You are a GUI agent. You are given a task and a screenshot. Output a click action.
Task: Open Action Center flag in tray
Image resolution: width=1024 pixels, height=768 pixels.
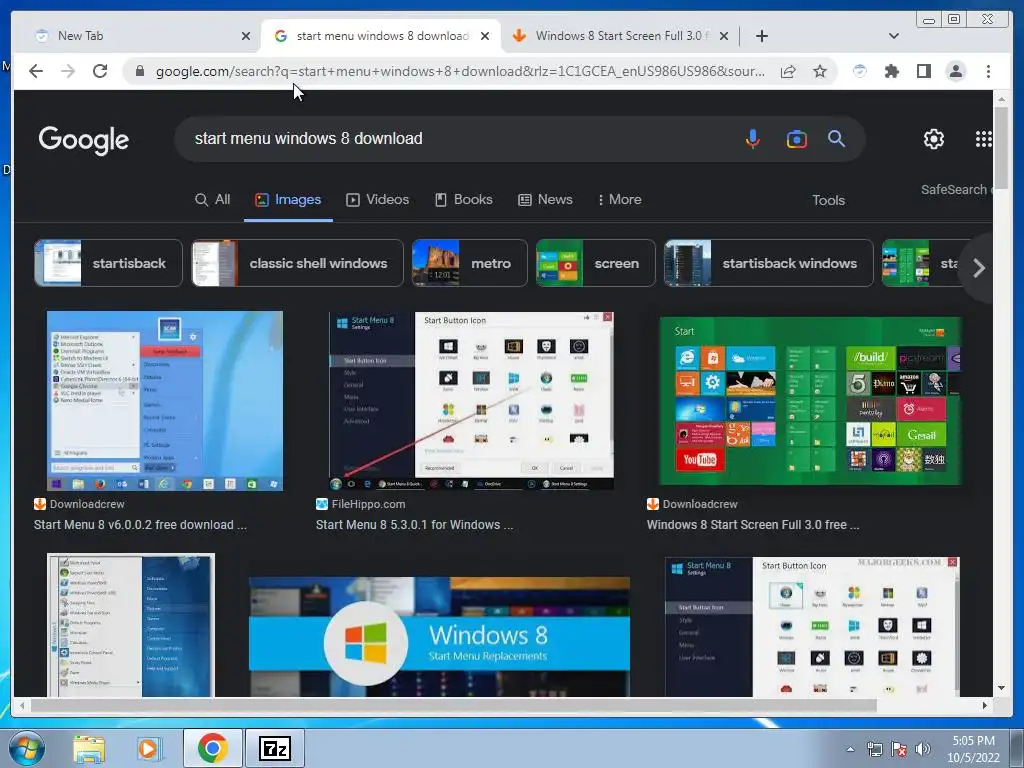pyautogui.click(x=899, y=749)
